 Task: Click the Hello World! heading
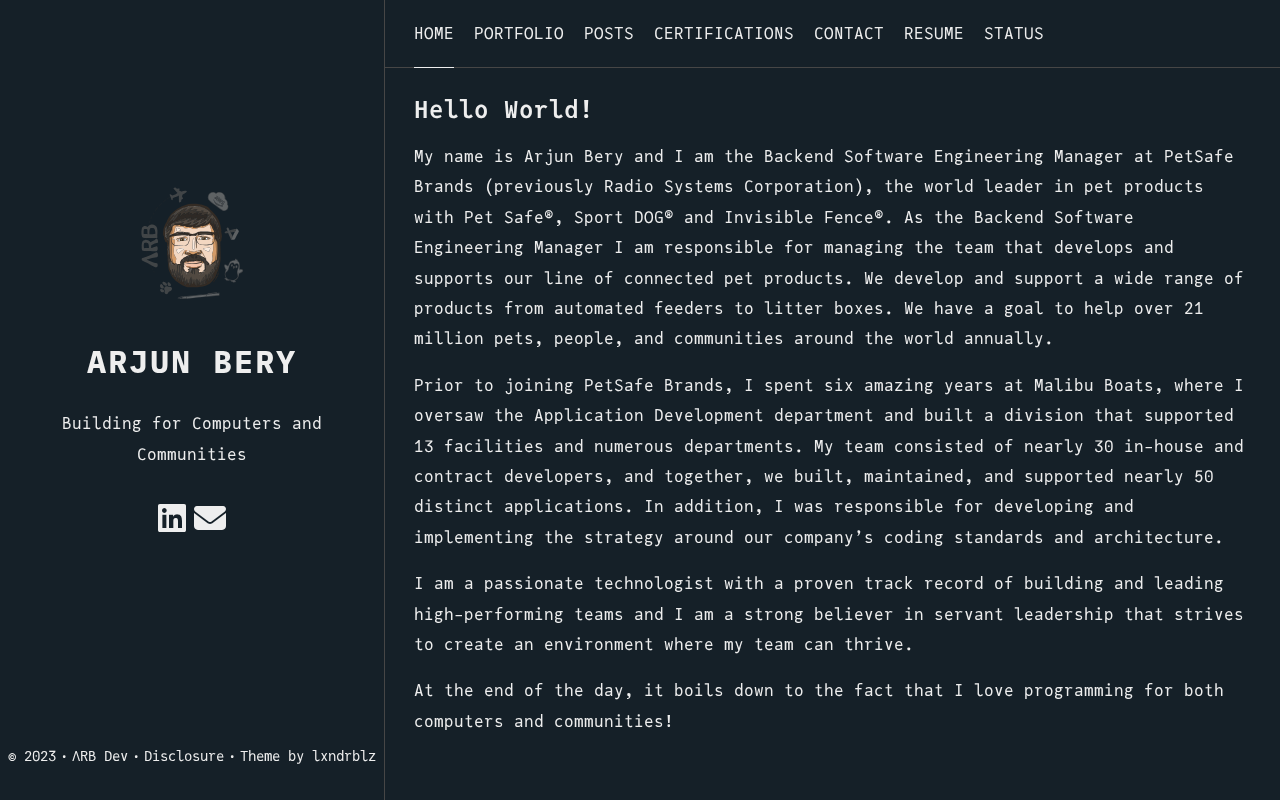pyautogui.click(x=504, y=110)
